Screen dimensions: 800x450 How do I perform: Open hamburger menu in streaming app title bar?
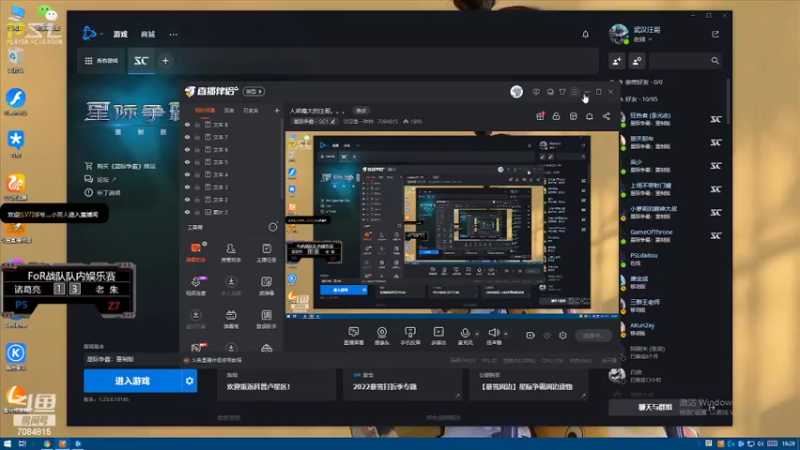(x=574, y=92)
